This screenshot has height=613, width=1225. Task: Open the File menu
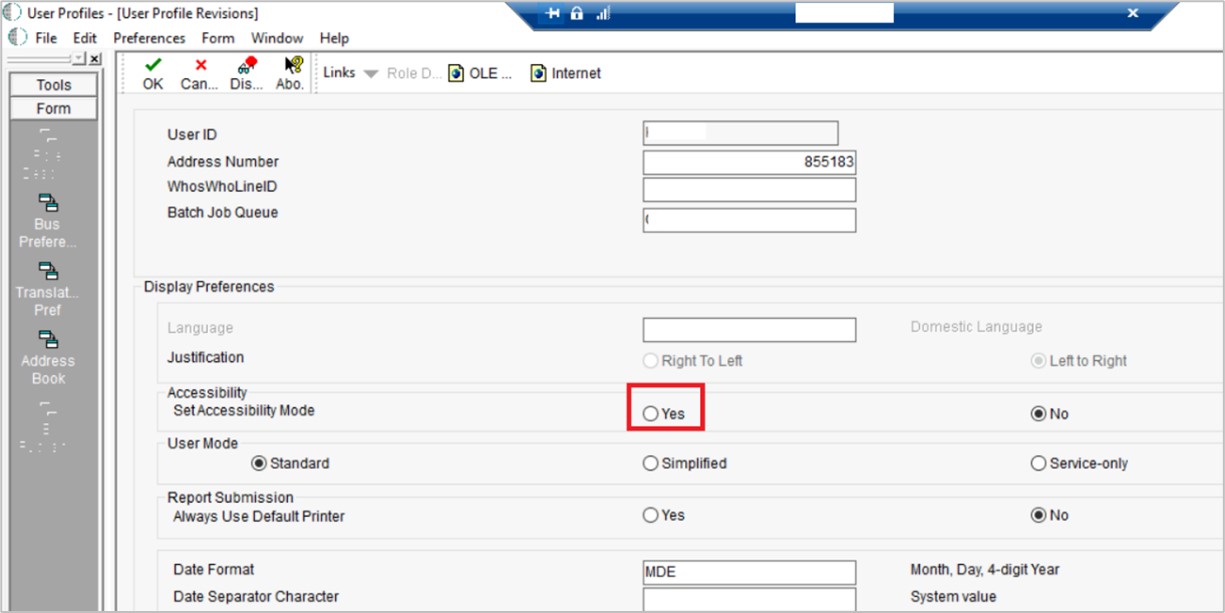coord(46,38)
